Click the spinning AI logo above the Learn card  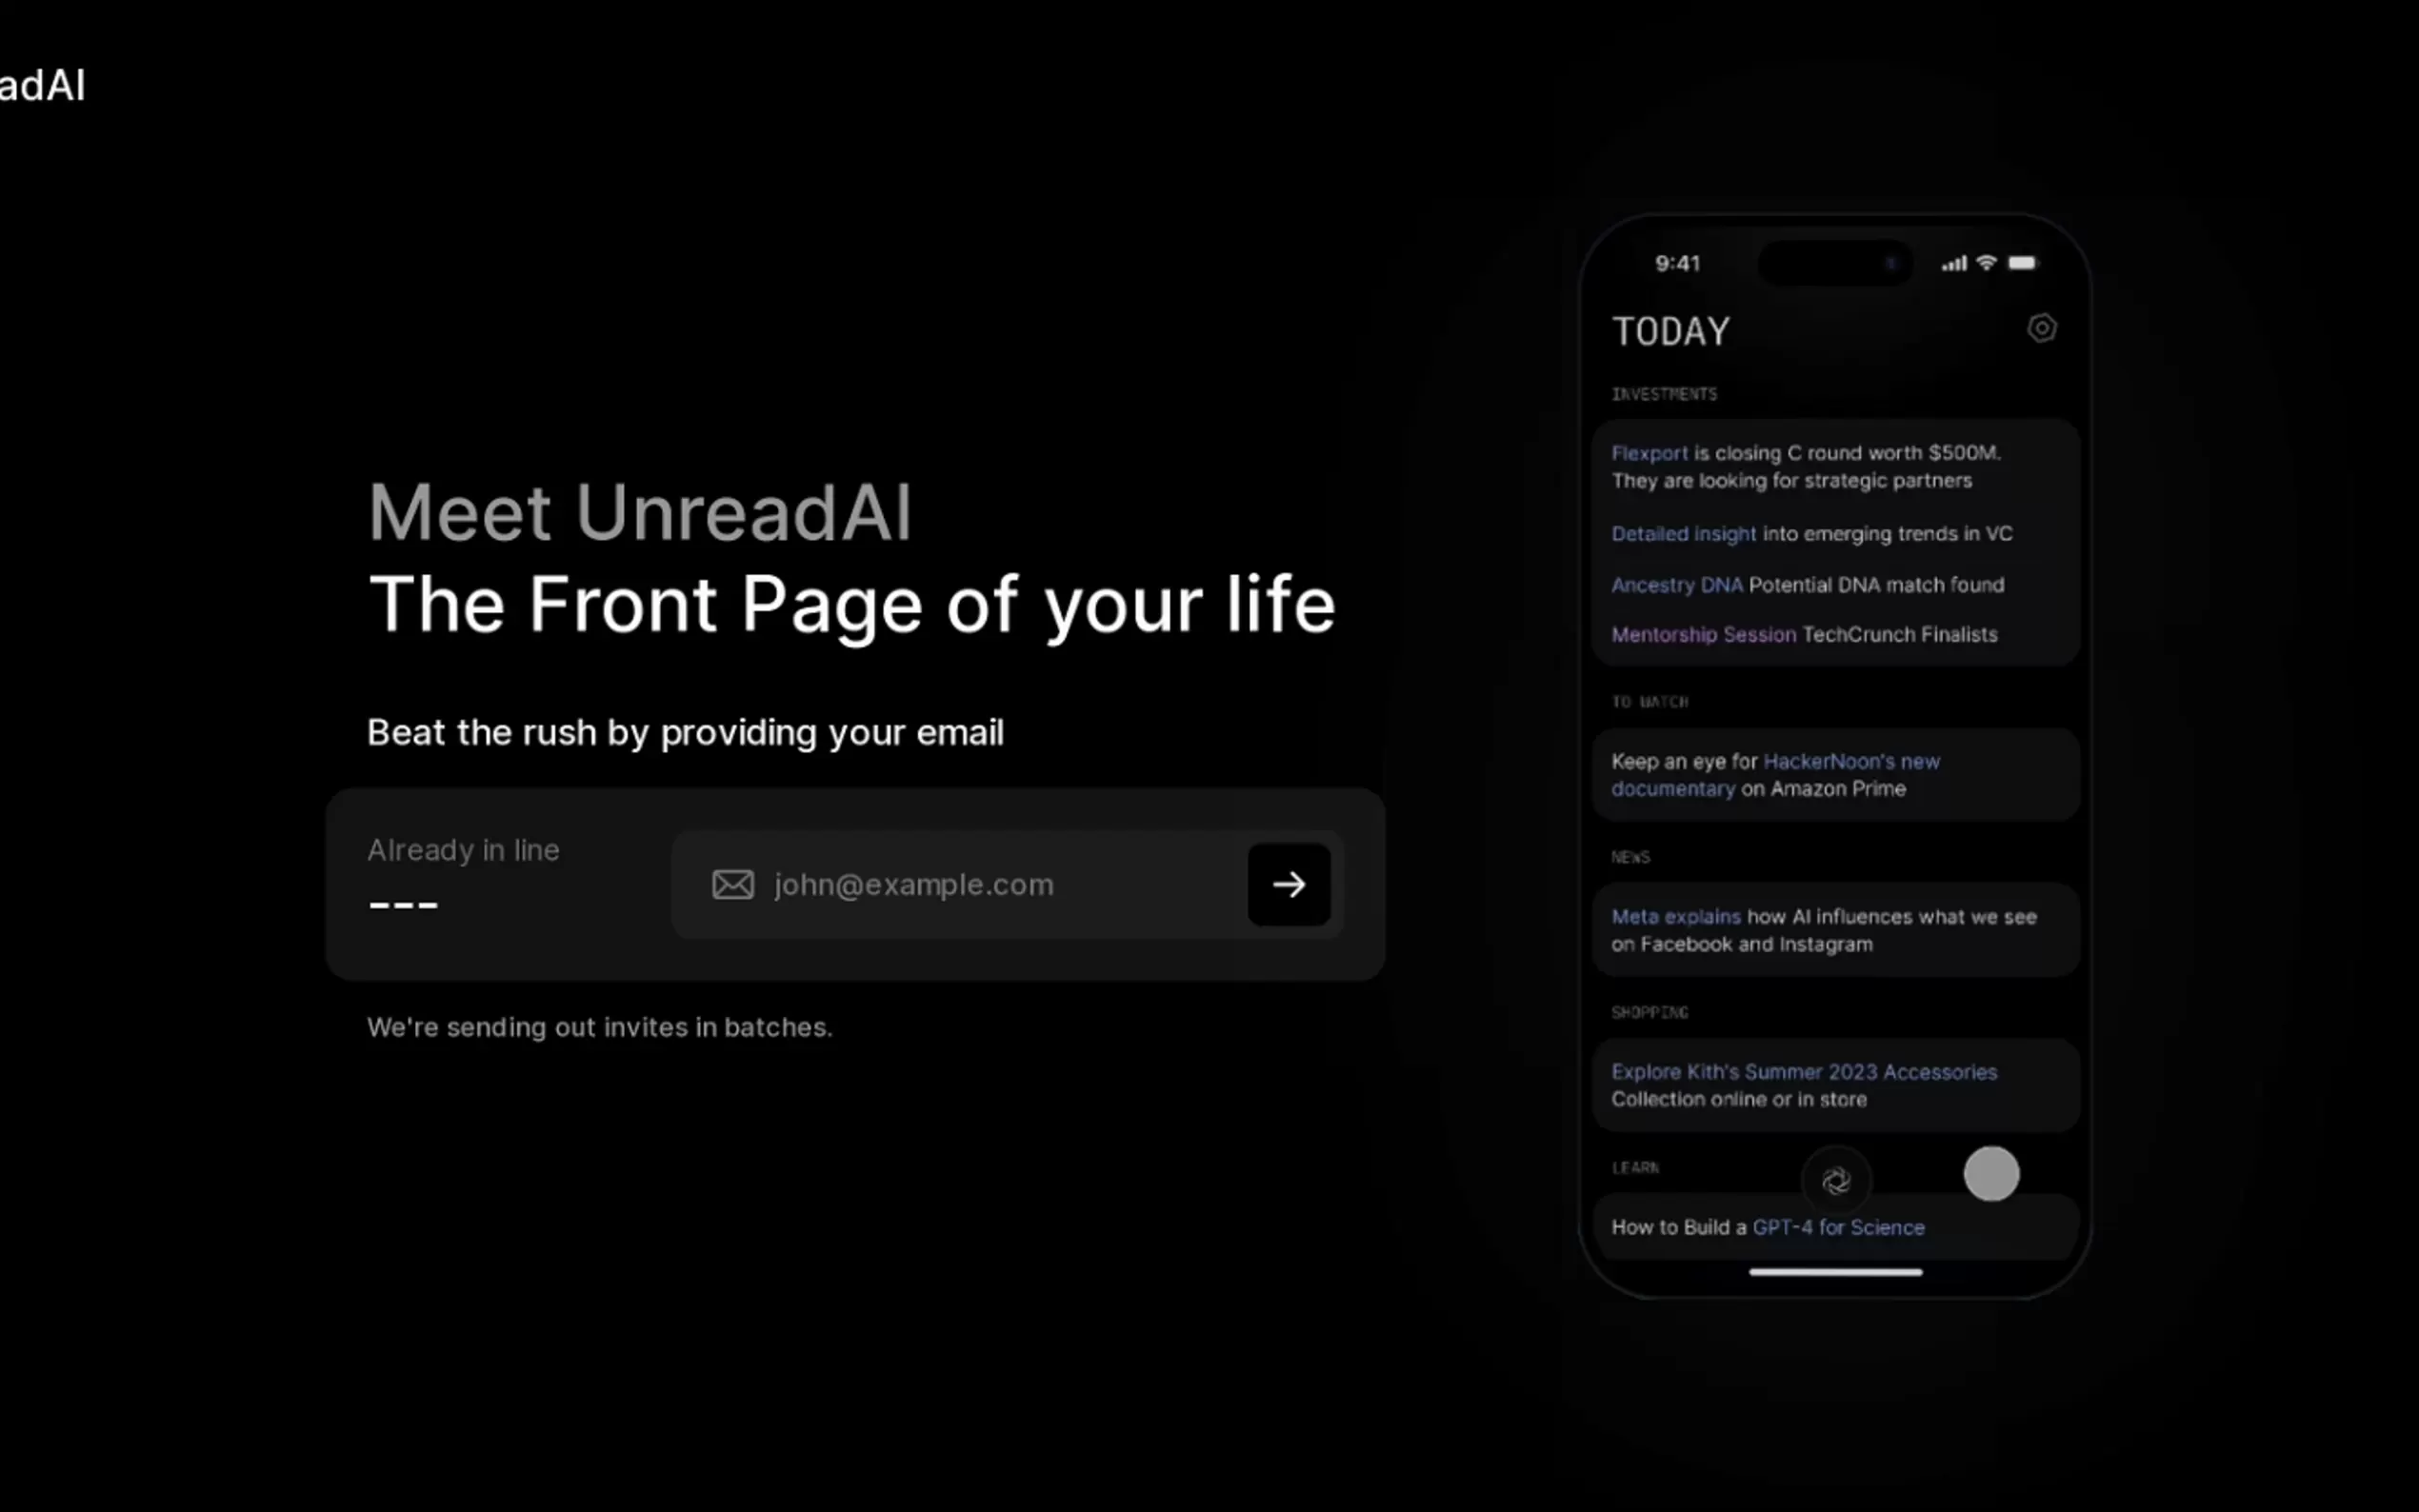pos(1839,1181)
